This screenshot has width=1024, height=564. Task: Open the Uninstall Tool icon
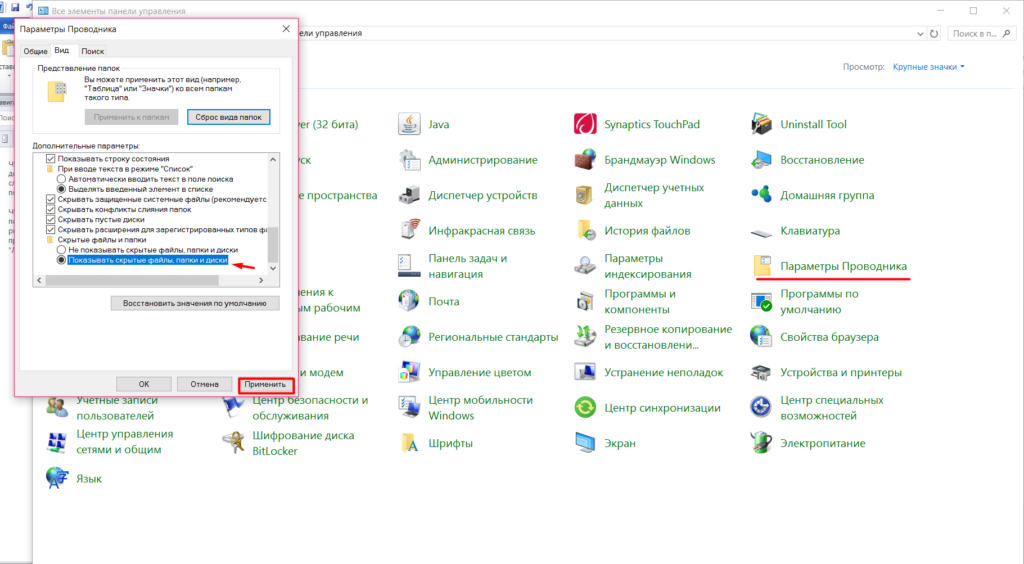click(x=761, y=125)
